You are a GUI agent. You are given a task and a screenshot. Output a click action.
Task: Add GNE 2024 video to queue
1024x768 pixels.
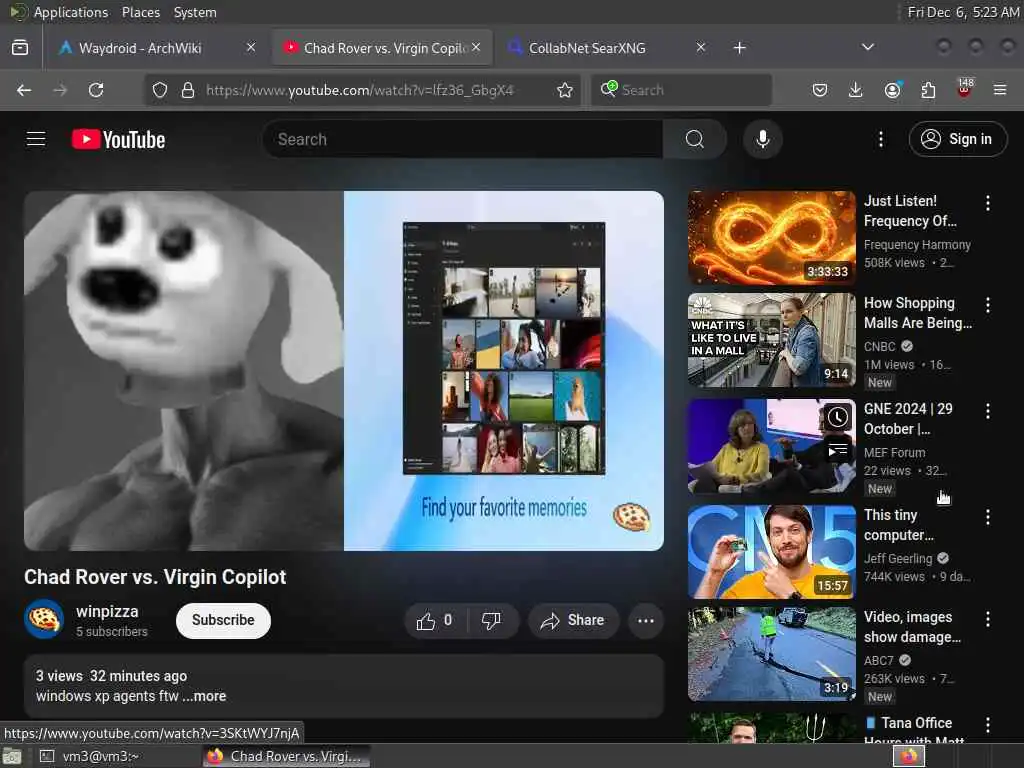coord(837,451)
